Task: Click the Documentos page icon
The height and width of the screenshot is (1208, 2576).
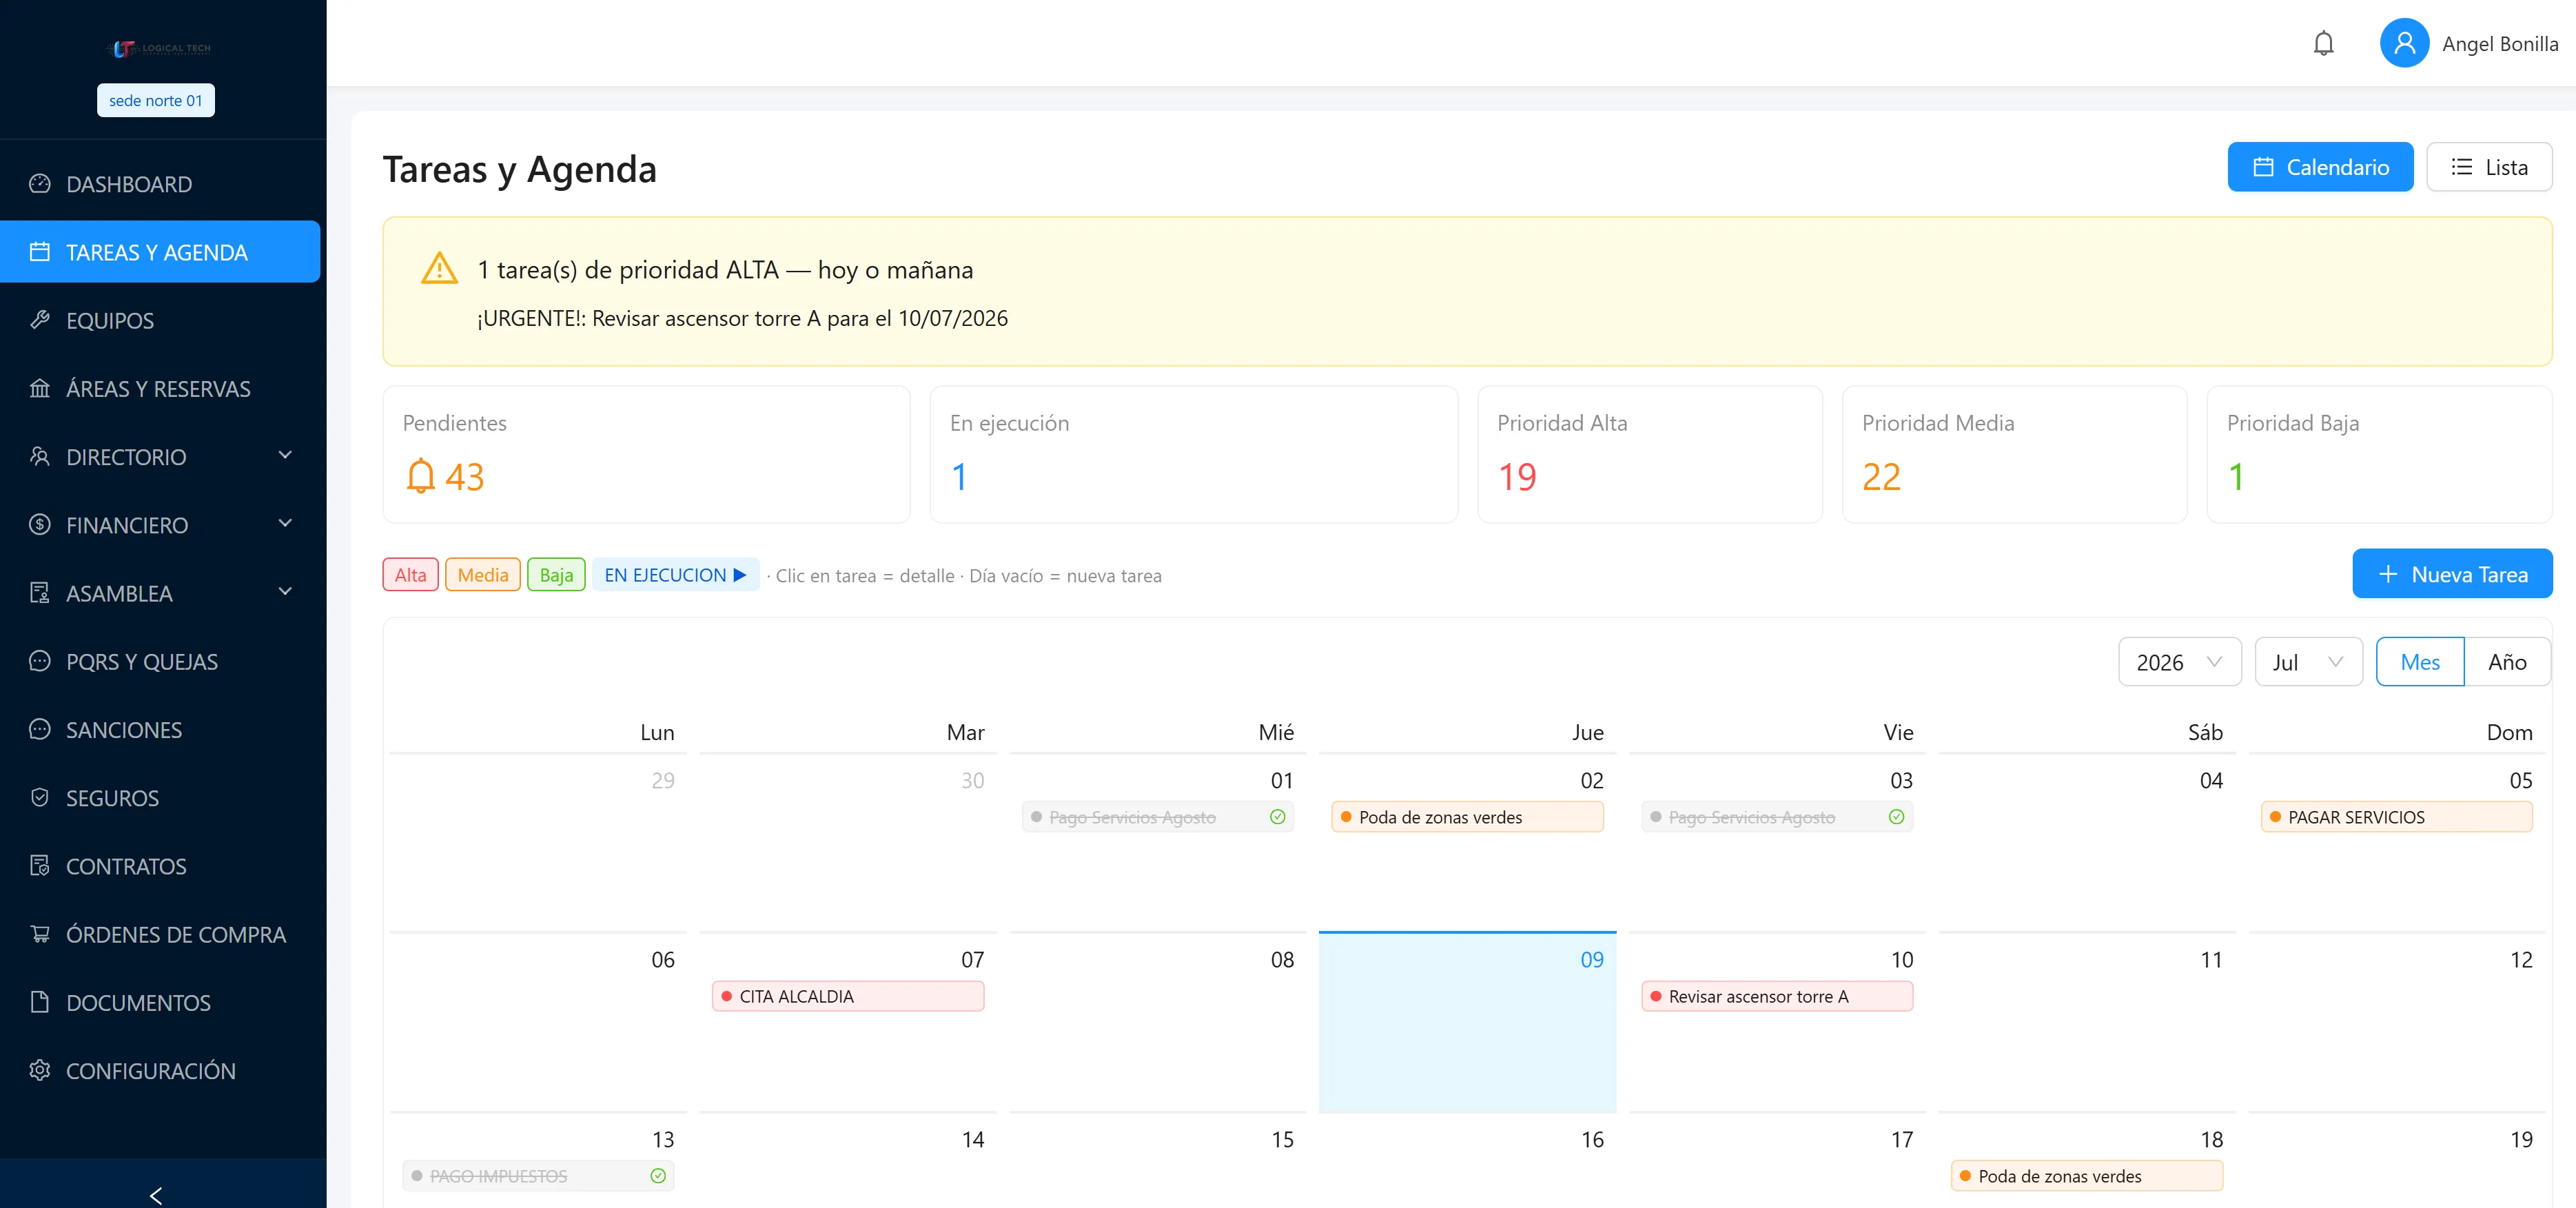Action: [40, 1002]
